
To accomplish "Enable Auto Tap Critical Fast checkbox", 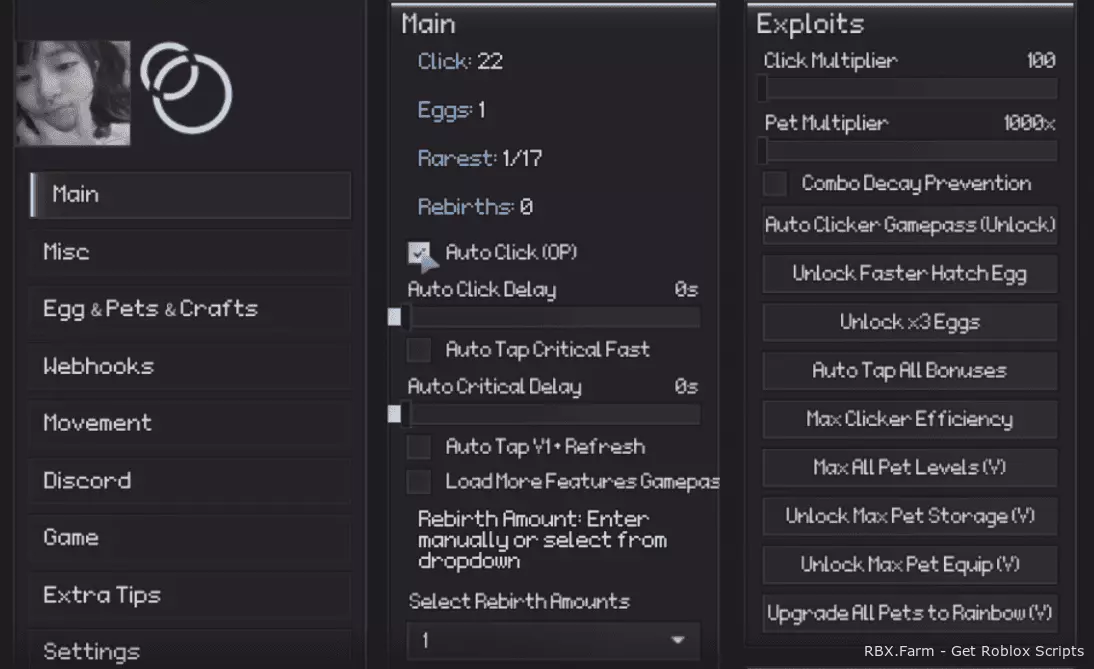I will (x=419, y=349).
